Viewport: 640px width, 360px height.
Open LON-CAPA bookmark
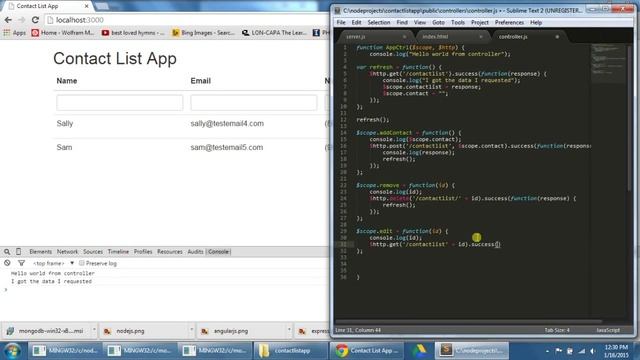[274, 33]
